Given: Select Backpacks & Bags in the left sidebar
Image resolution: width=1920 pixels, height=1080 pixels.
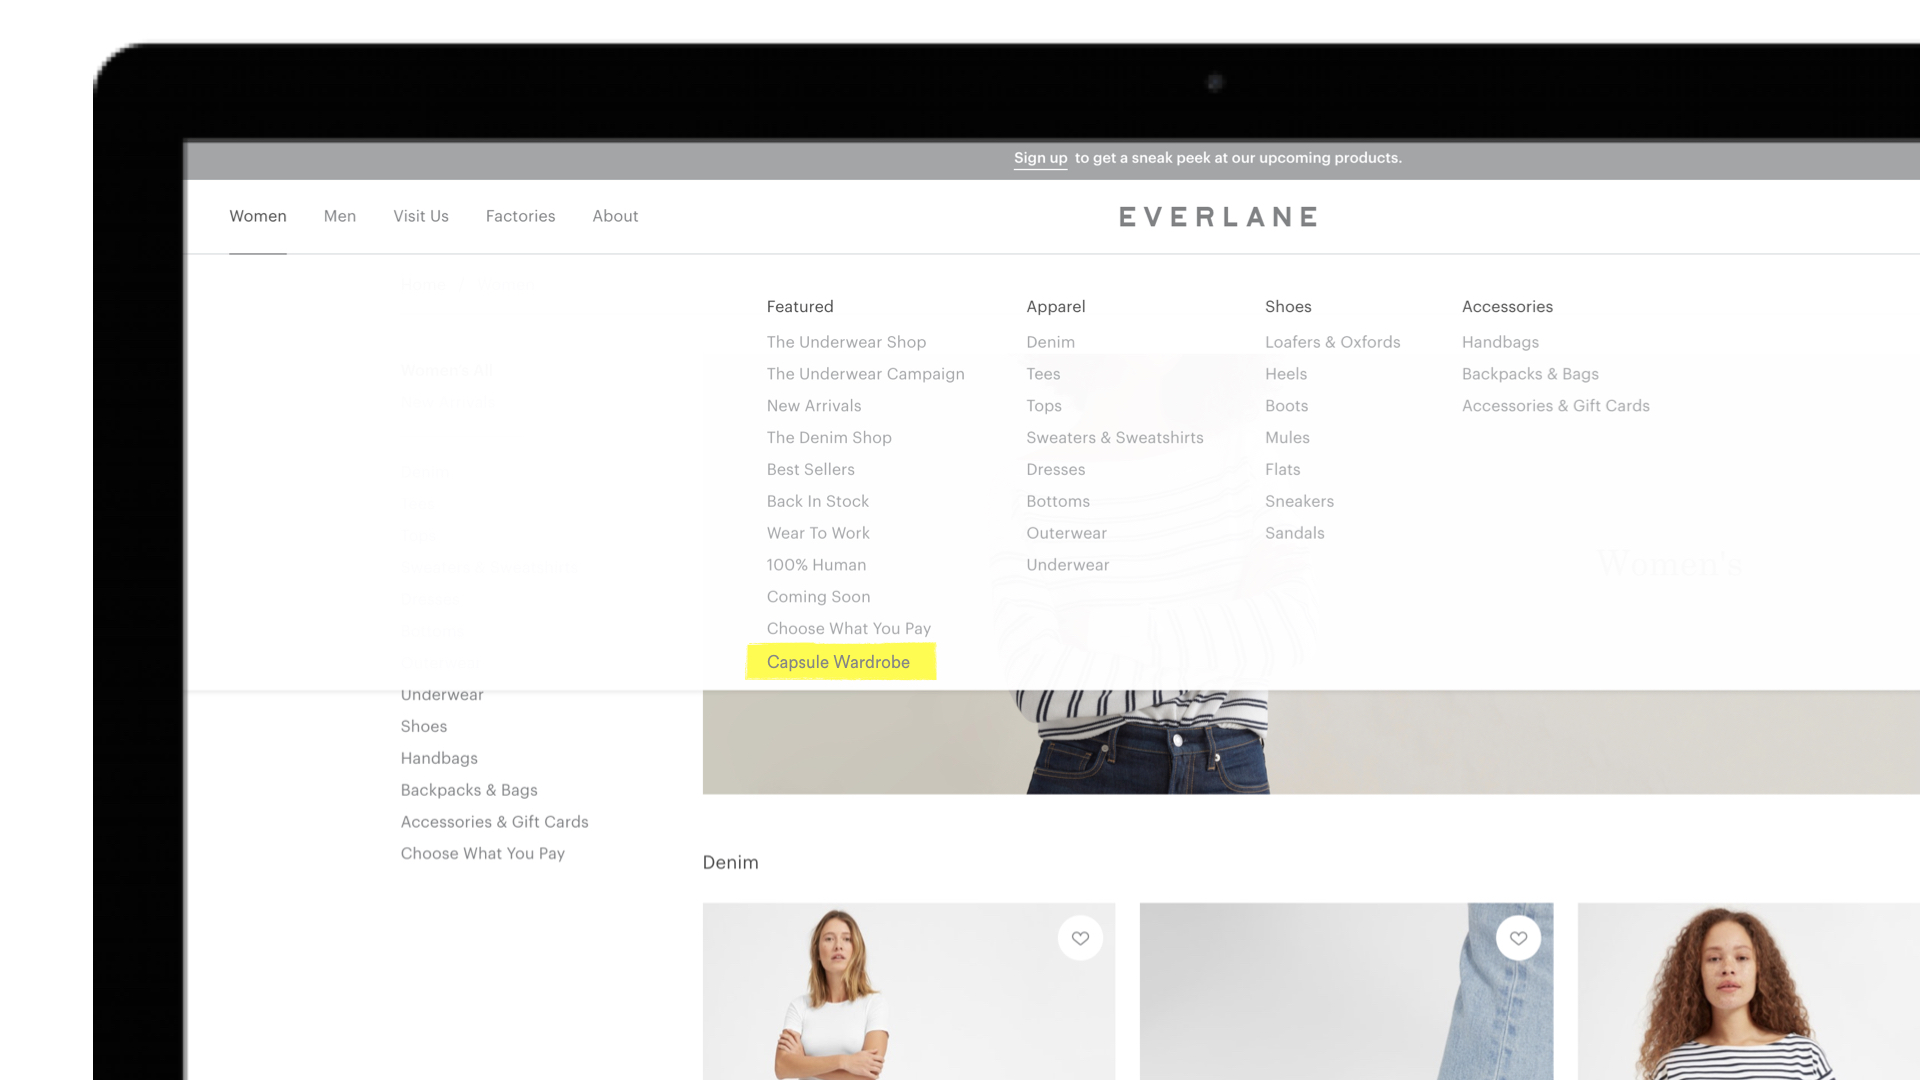Looking at the screenshot, I should (x=468, y=790).
